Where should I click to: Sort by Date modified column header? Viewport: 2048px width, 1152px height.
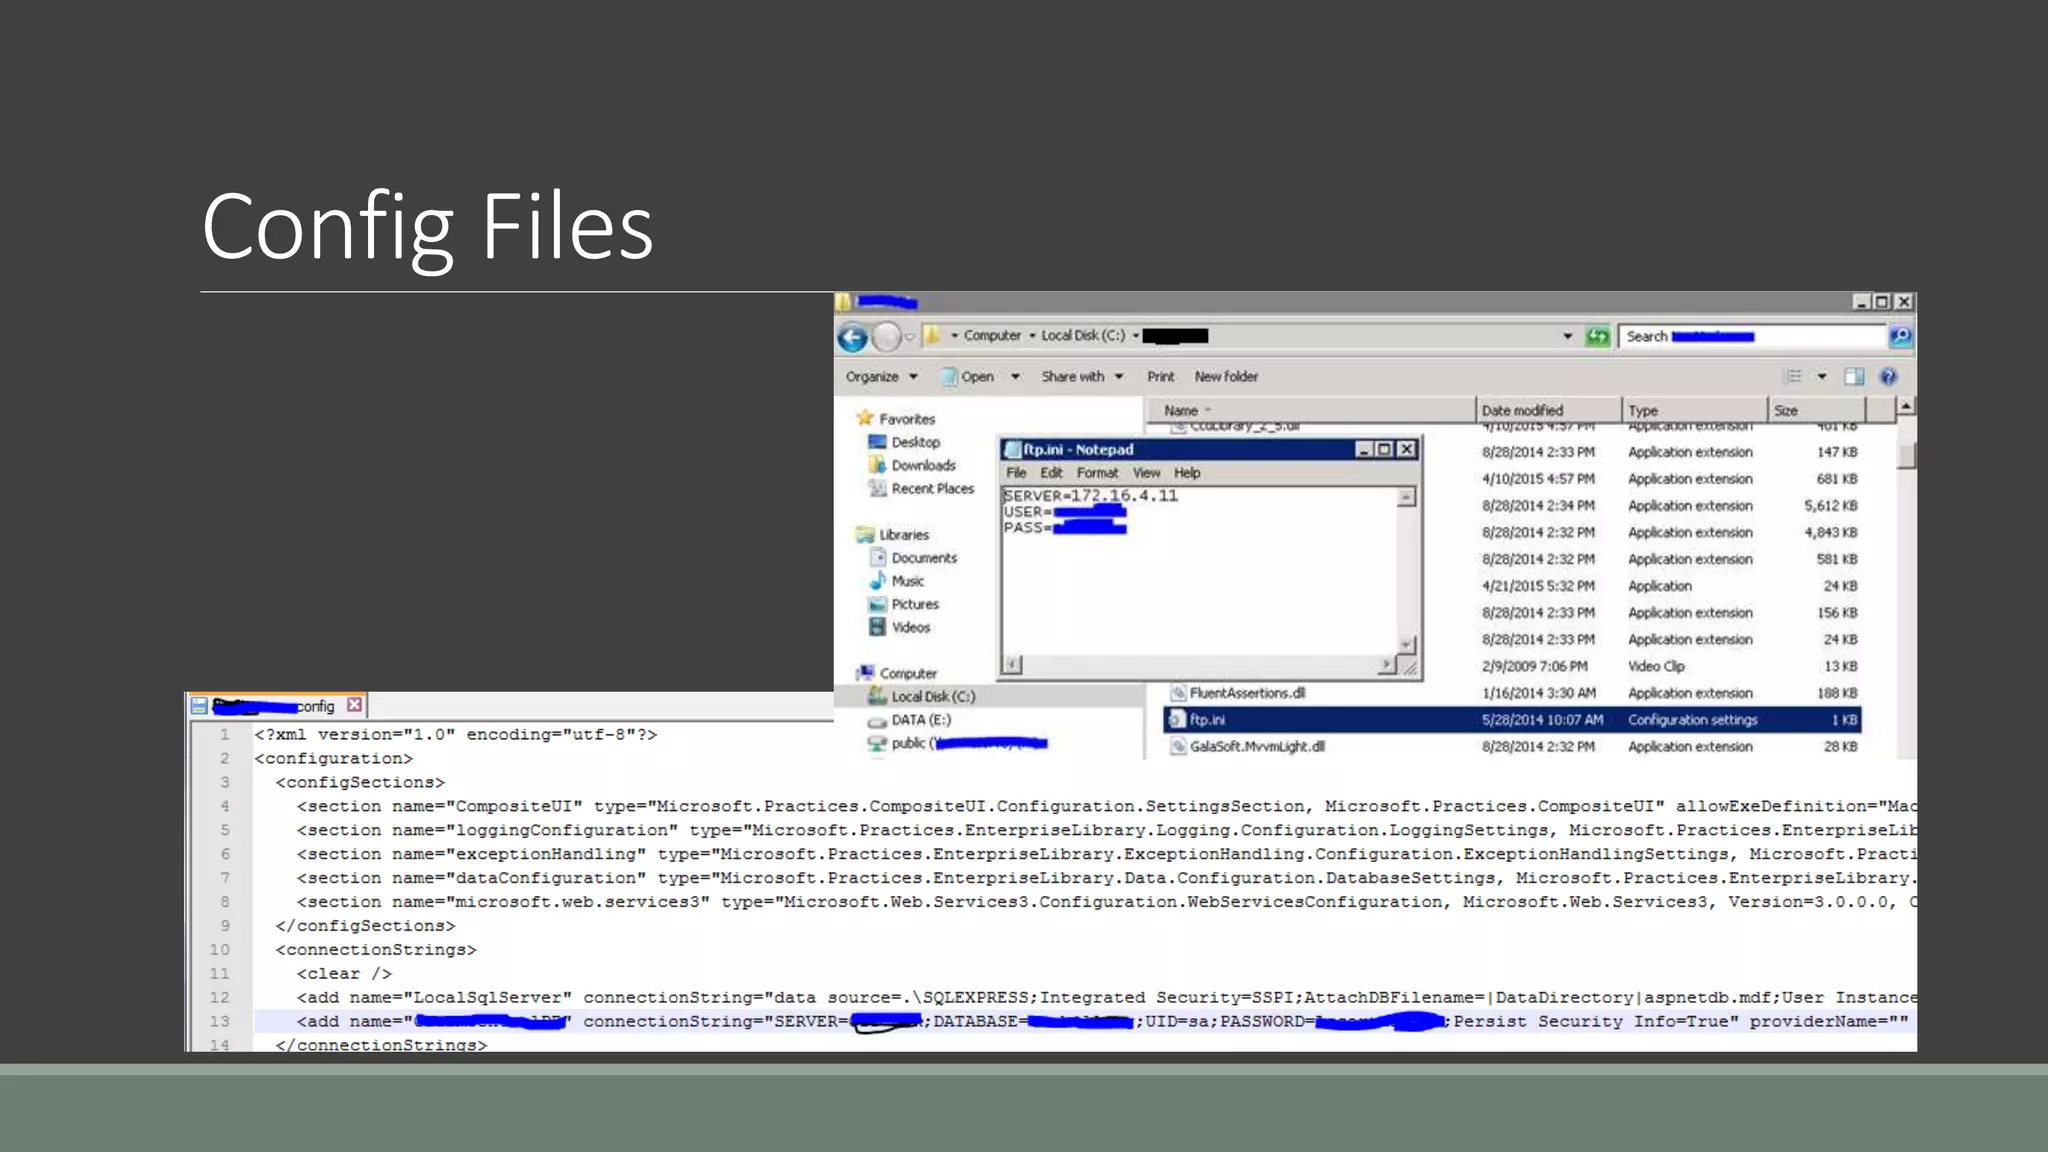pyautogui.click(x=1522, y=411)
